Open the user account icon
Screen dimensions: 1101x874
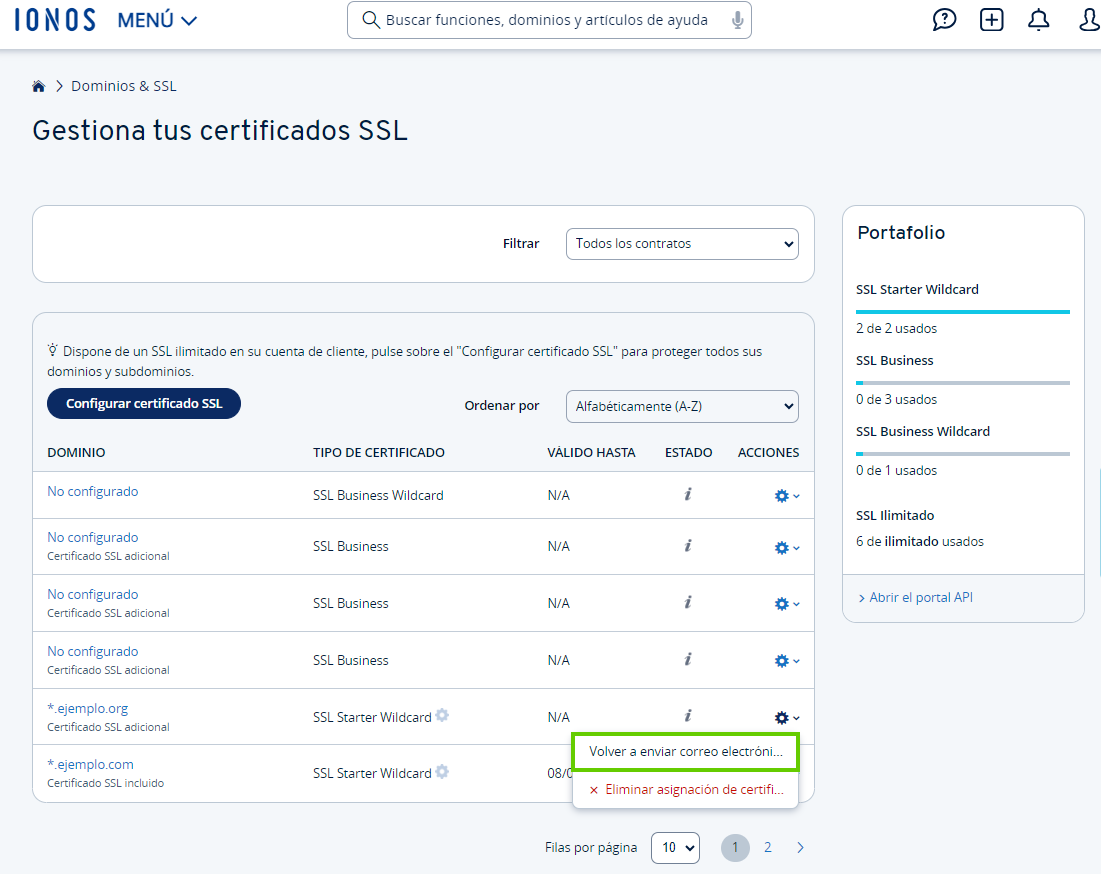click(x=1088, y=20)
